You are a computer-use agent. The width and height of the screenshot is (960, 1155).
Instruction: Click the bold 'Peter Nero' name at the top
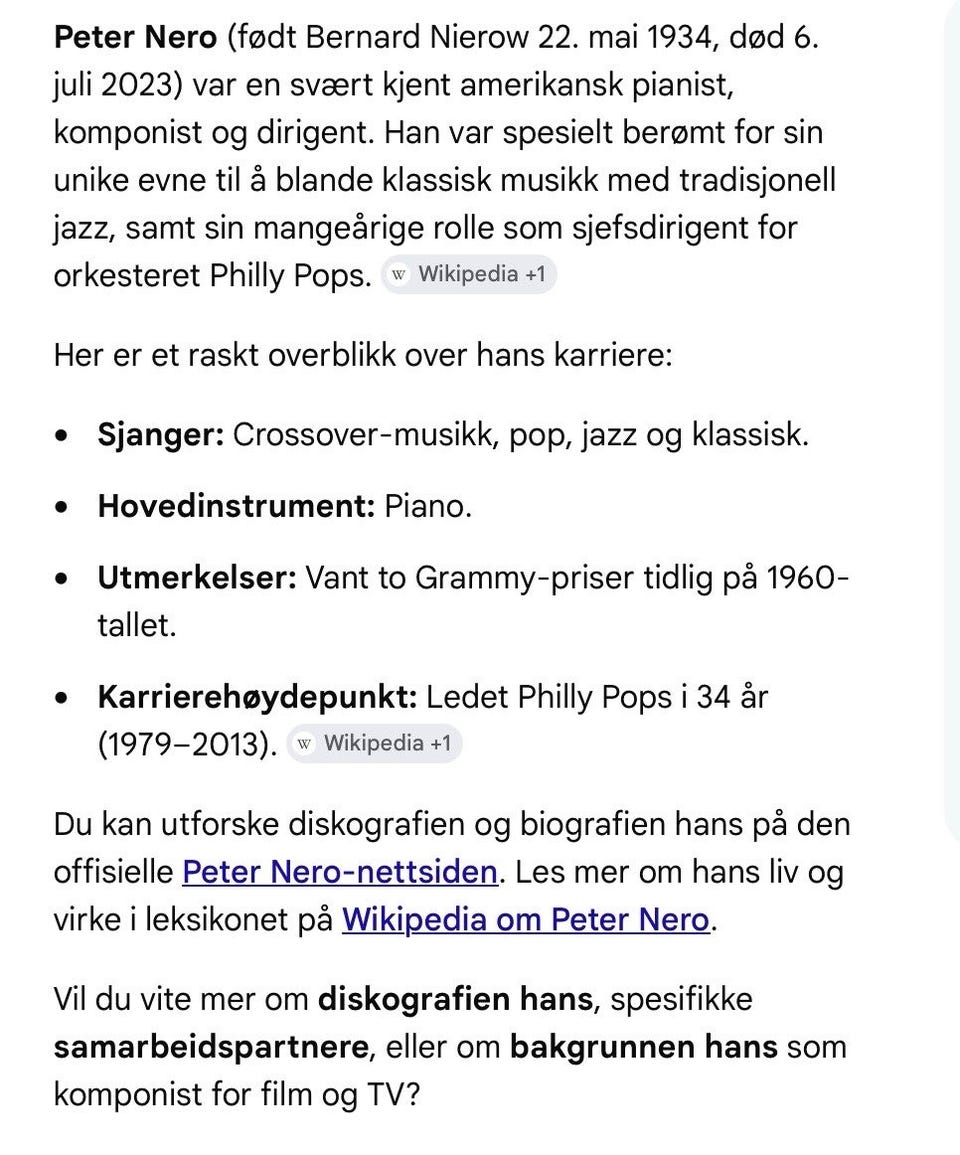(136, 37)
